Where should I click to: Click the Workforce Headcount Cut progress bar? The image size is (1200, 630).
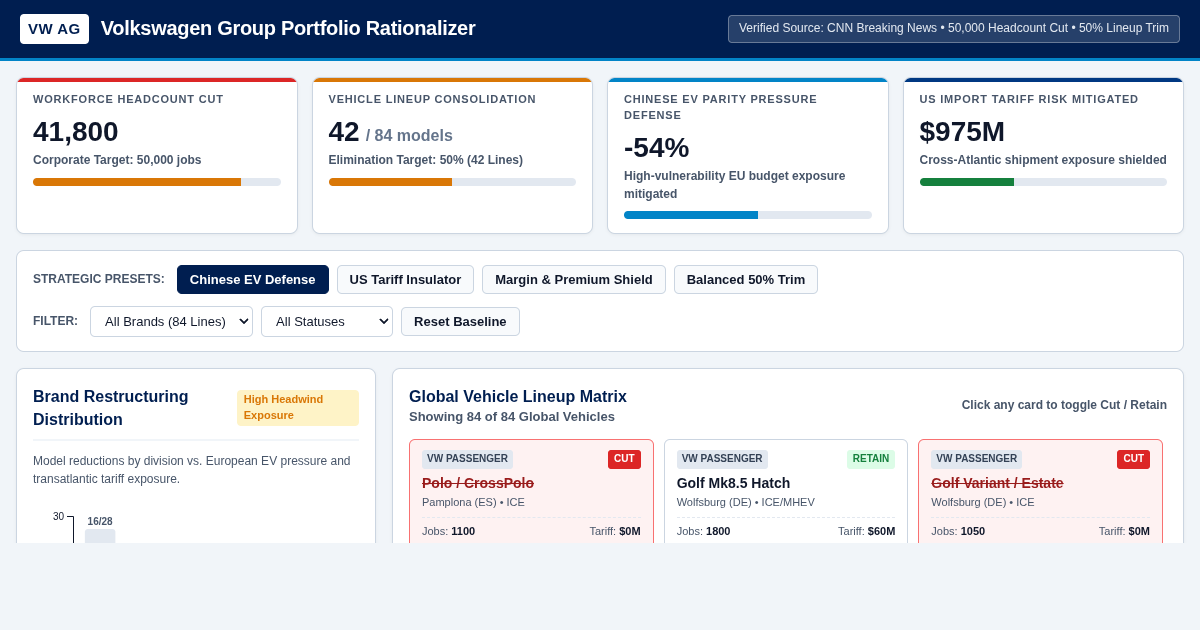(157, 182)
